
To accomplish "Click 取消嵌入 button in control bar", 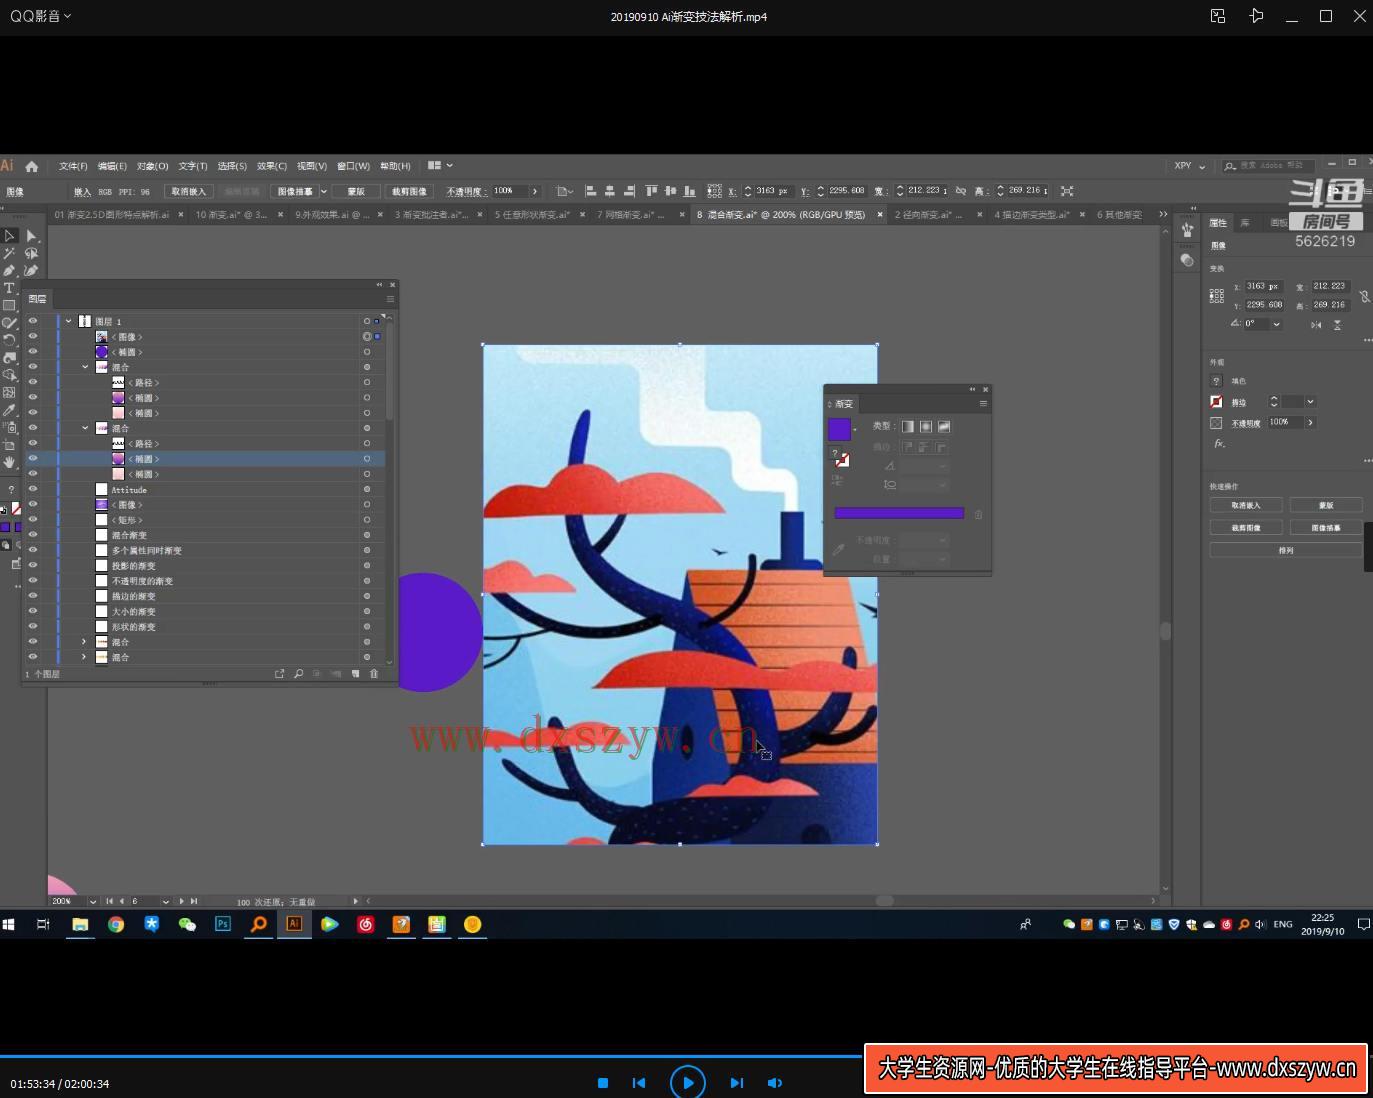I will [x=188, y=191].
